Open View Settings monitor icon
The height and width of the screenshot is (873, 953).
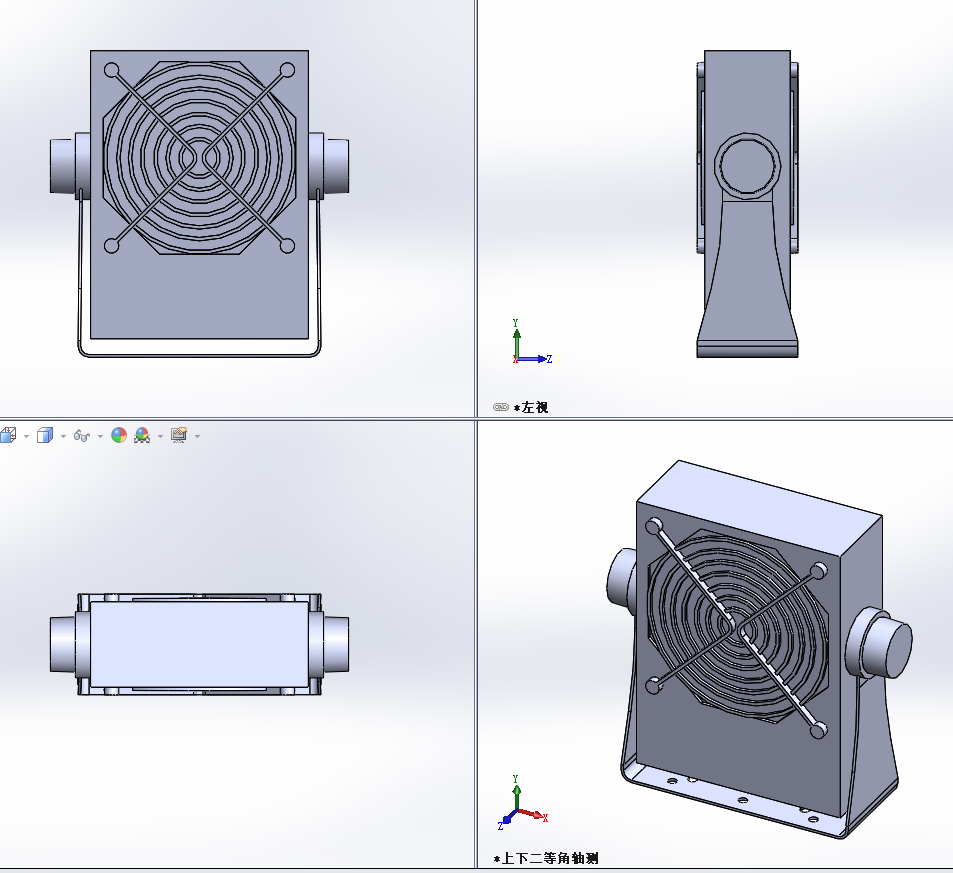click(179, 435)
